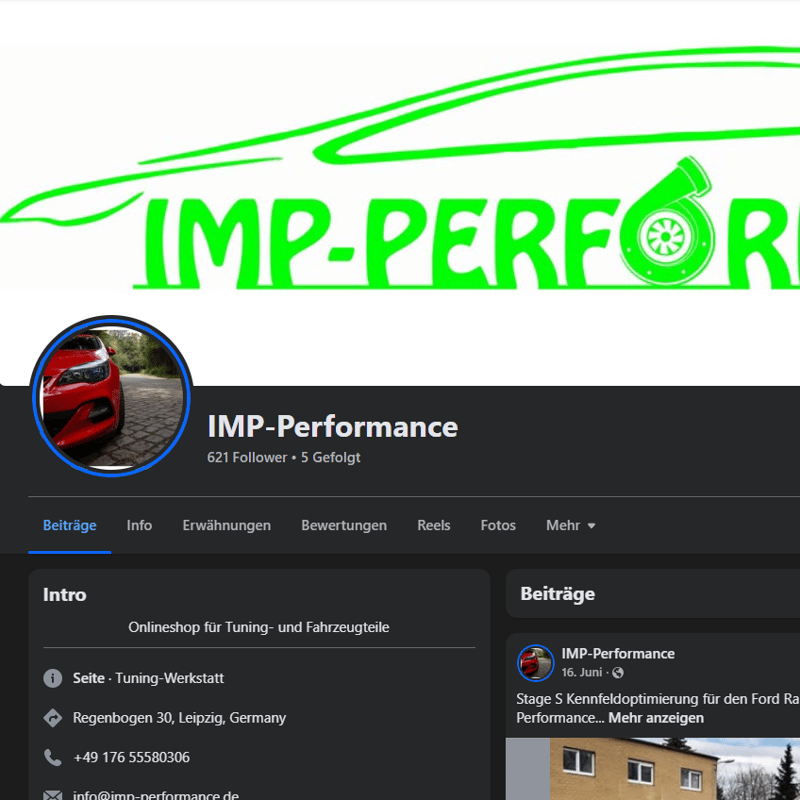800x800 pixels.
Task: Go to the Bewertungen tab
Action: (344, 525)
